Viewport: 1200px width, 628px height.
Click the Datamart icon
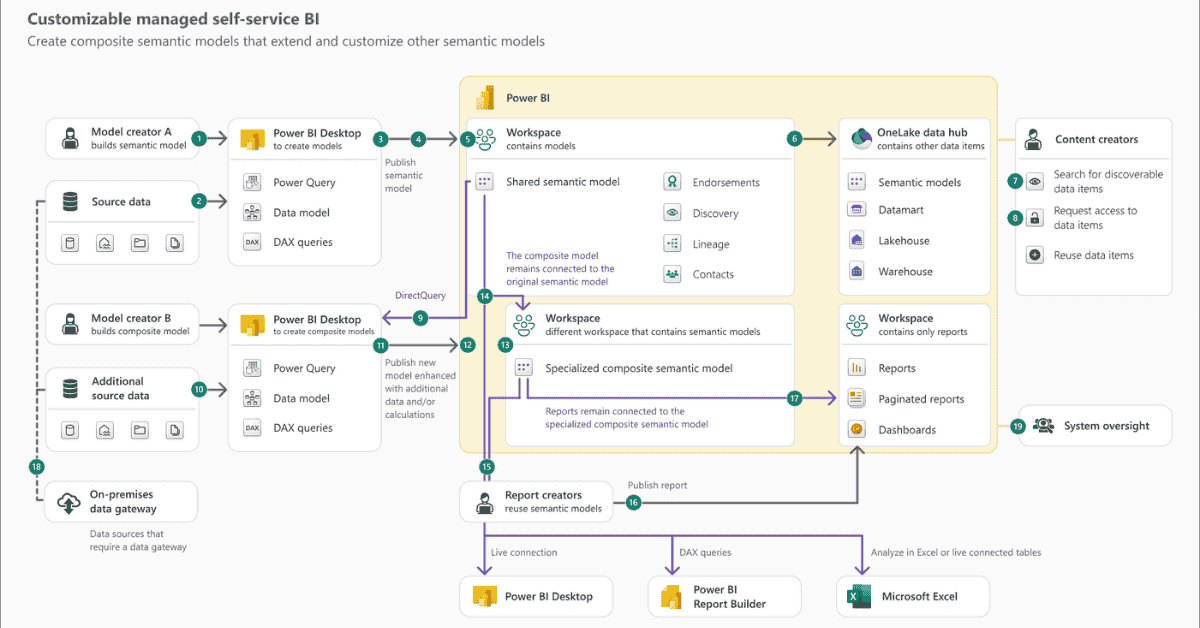coord(858,209)
